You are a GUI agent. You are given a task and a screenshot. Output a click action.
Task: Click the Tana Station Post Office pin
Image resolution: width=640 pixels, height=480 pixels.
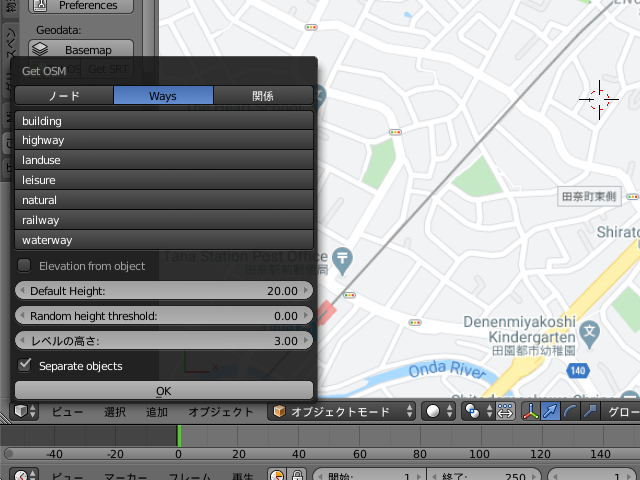coord(342,261)
